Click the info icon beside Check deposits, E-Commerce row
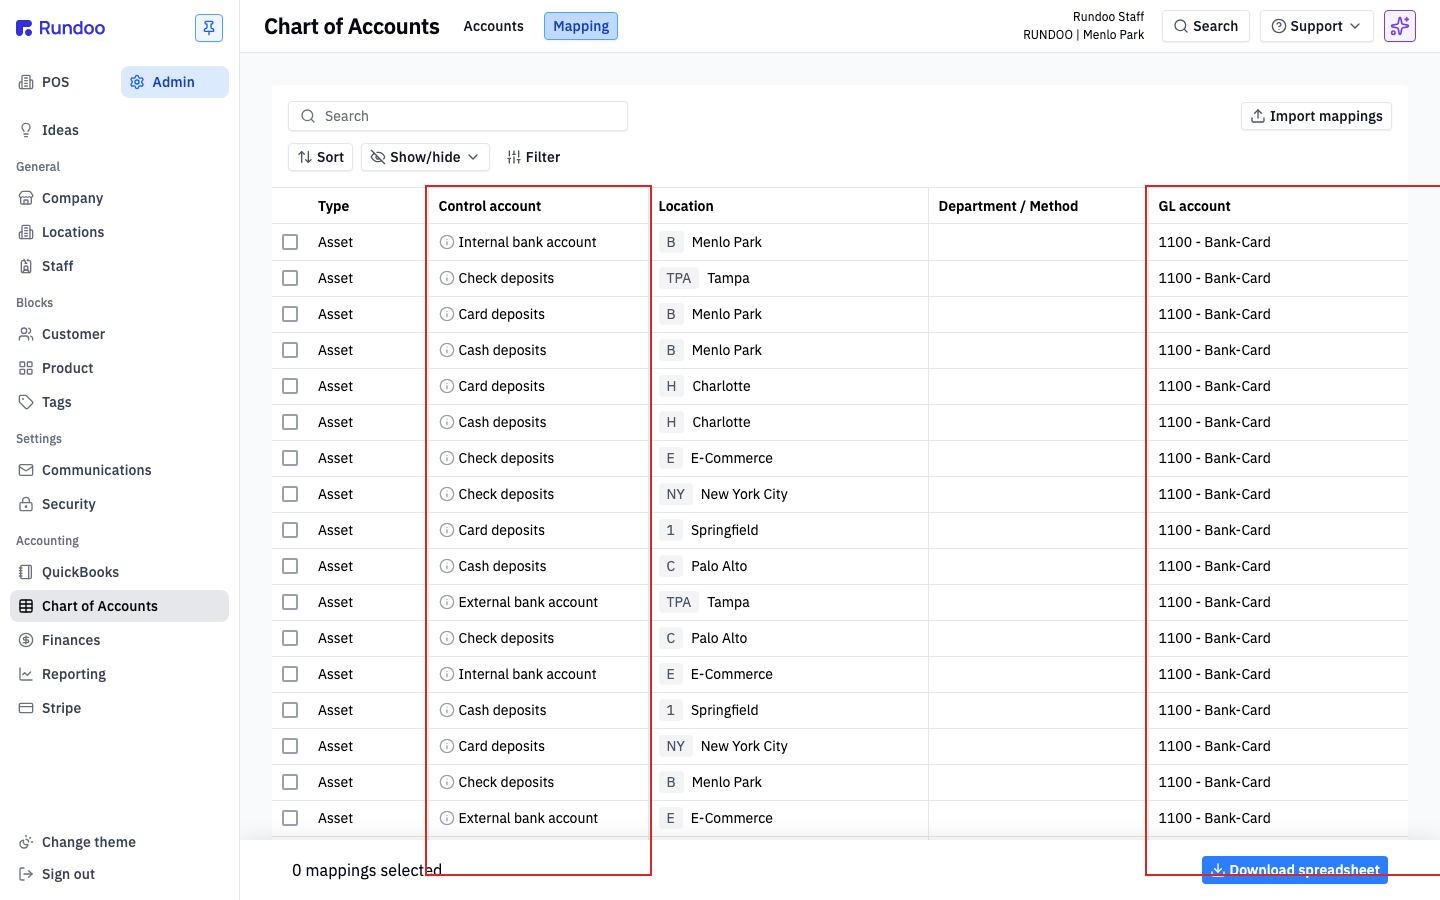1440x900 pixels. [x=447, y=458]
